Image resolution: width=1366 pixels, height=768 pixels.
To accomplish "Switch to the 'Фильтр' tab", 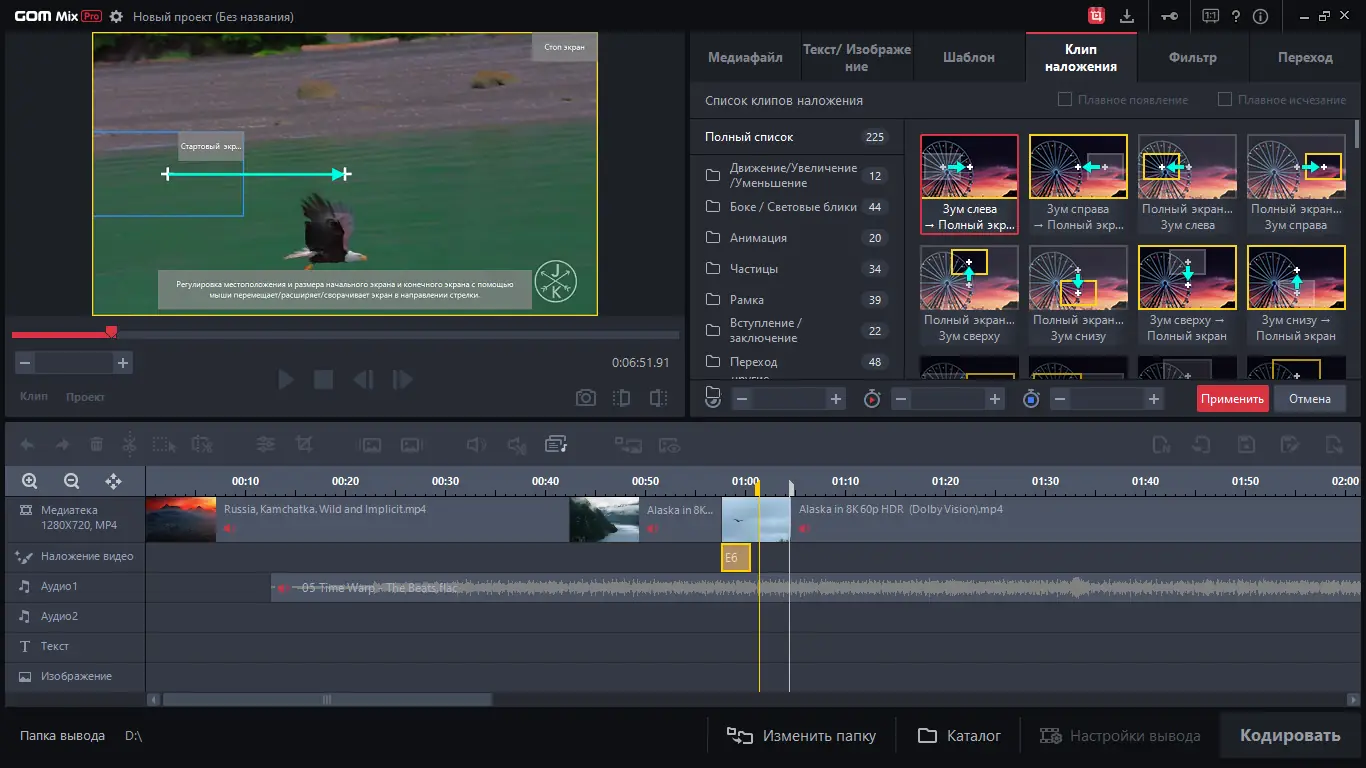I will click(x=1192, y=57).
